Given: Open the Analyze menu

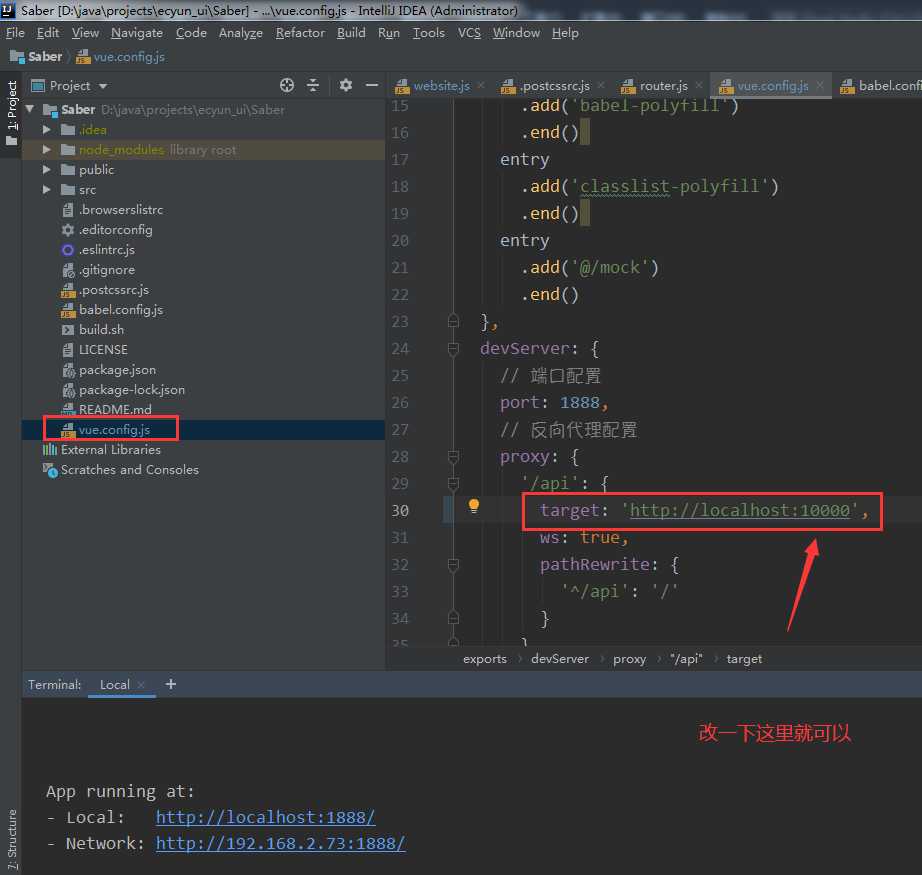Looking at the screenshot, I should (x=241, y=33).
